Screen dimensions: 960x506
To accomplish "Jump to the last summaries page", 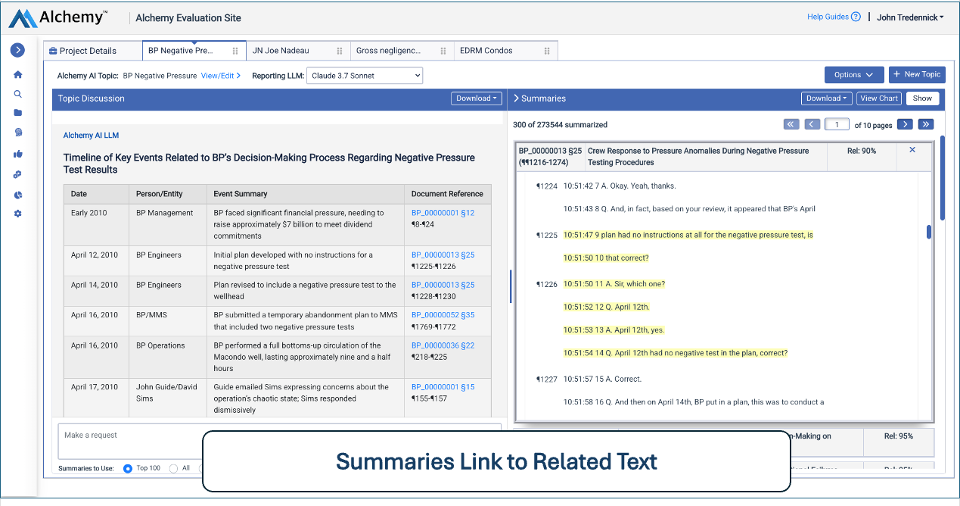I will [x=926, y=124].
